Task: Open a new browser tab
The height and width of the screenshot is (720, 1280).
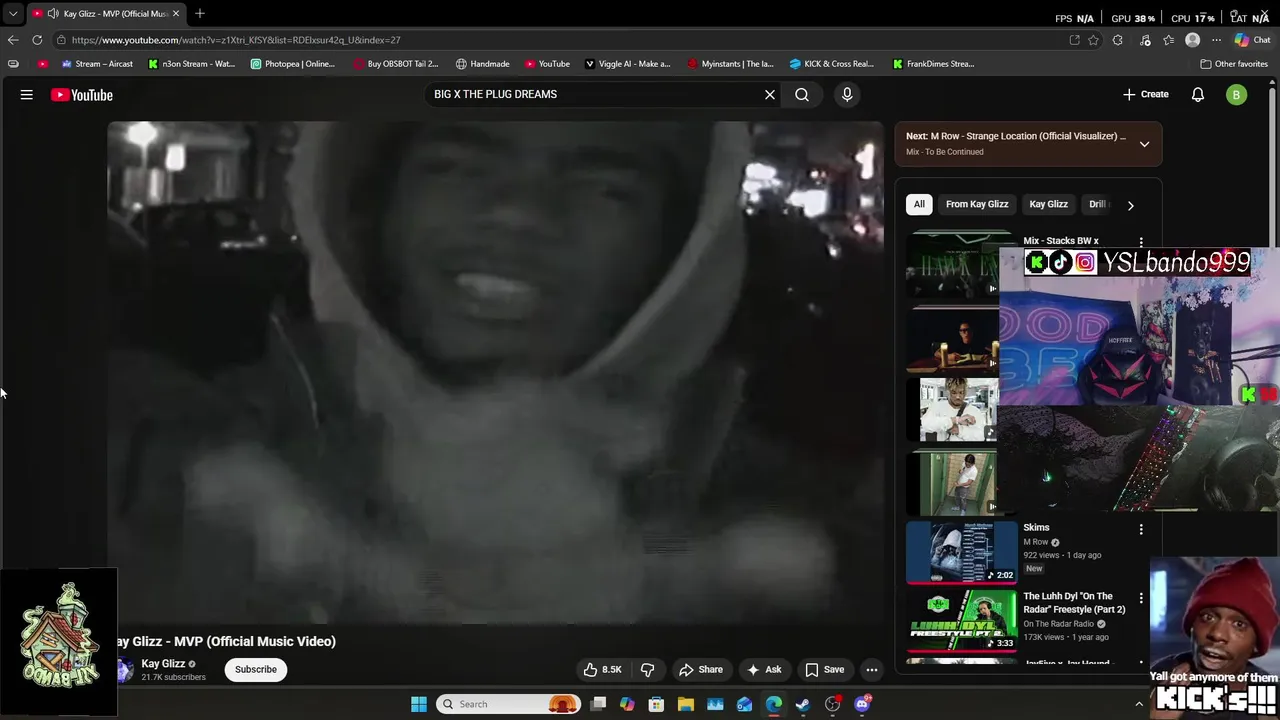Action: [x=200, y=13]
